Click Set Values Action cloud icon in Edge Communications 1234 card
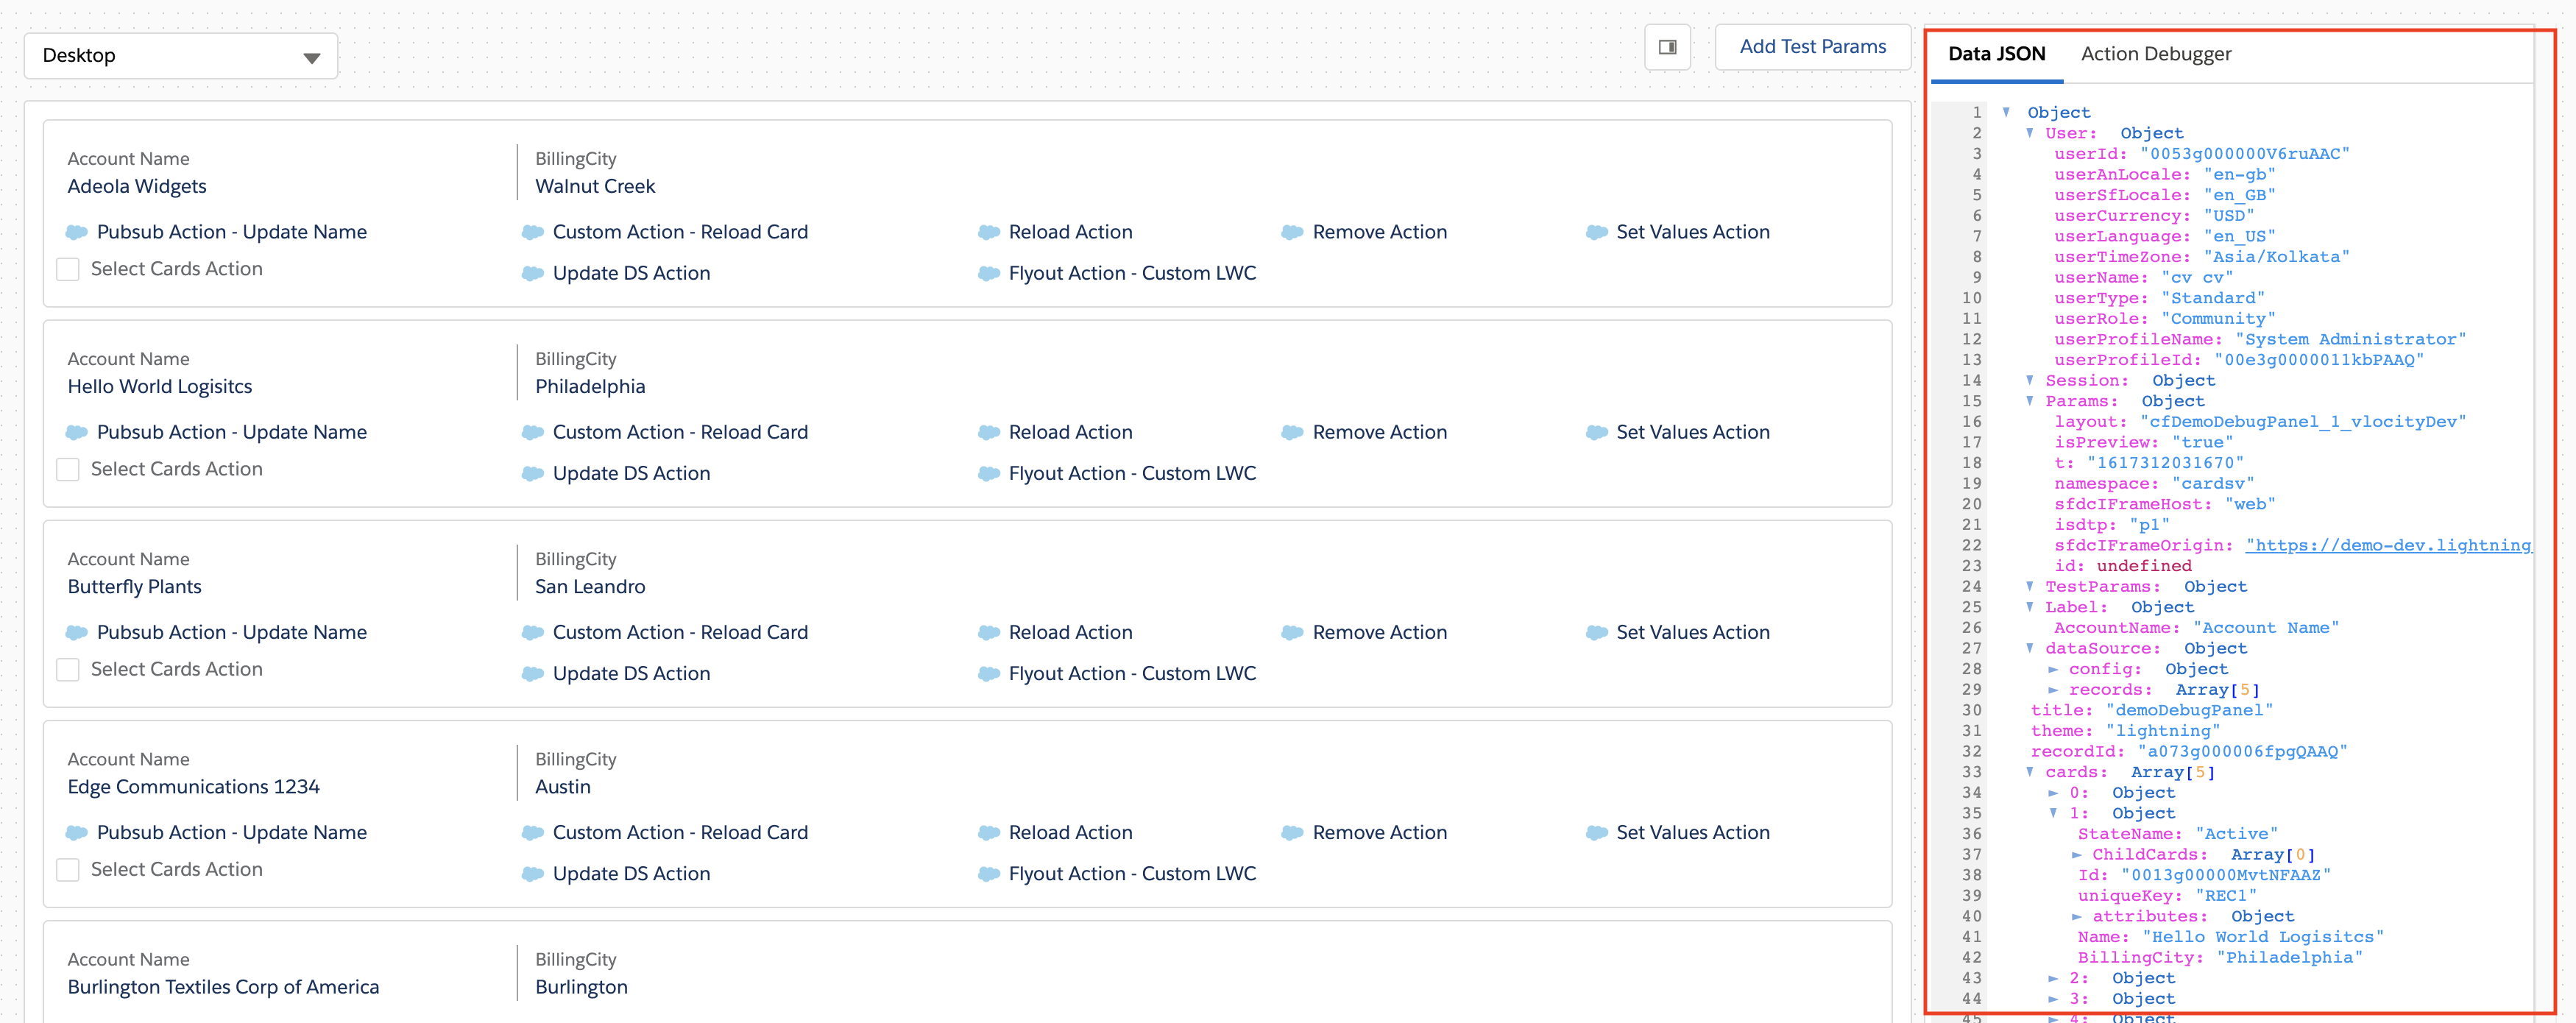 [1597, 832]
